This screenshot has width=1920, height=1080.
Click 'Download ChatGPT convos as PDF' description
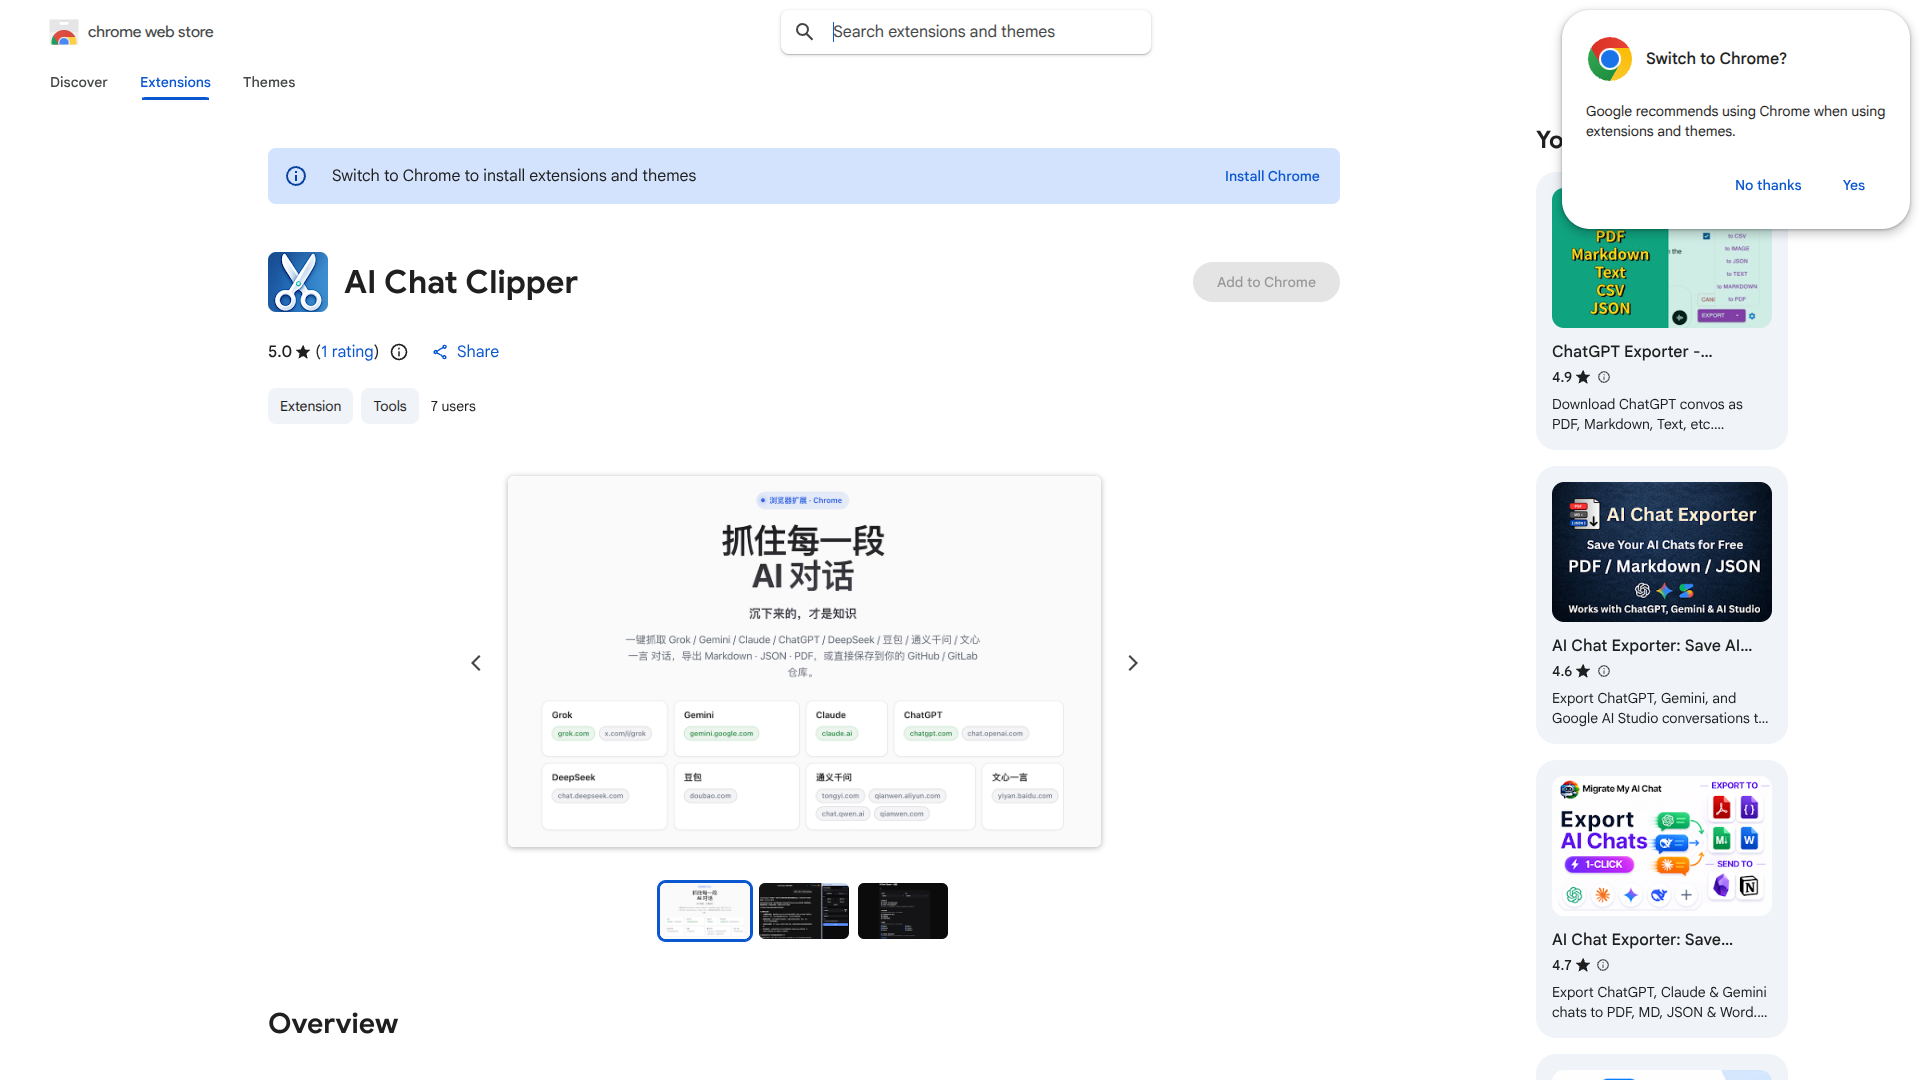(x=1647, y=414)
